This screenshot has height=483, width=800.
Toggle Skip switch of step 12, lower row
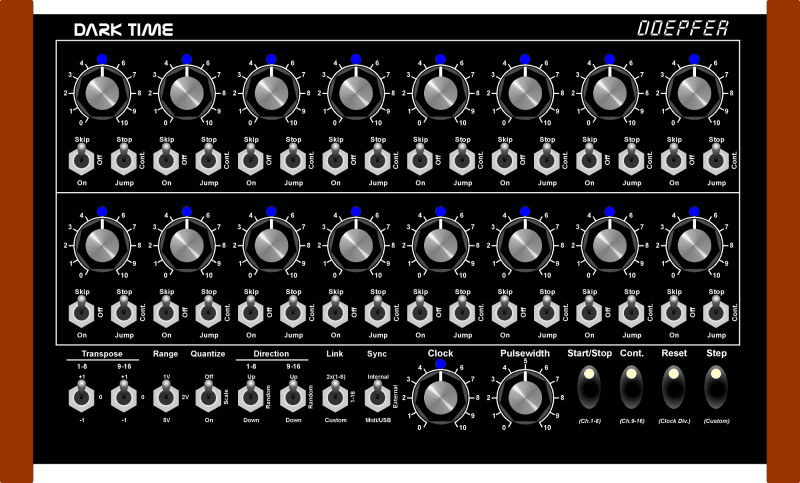tap(335, 312)
